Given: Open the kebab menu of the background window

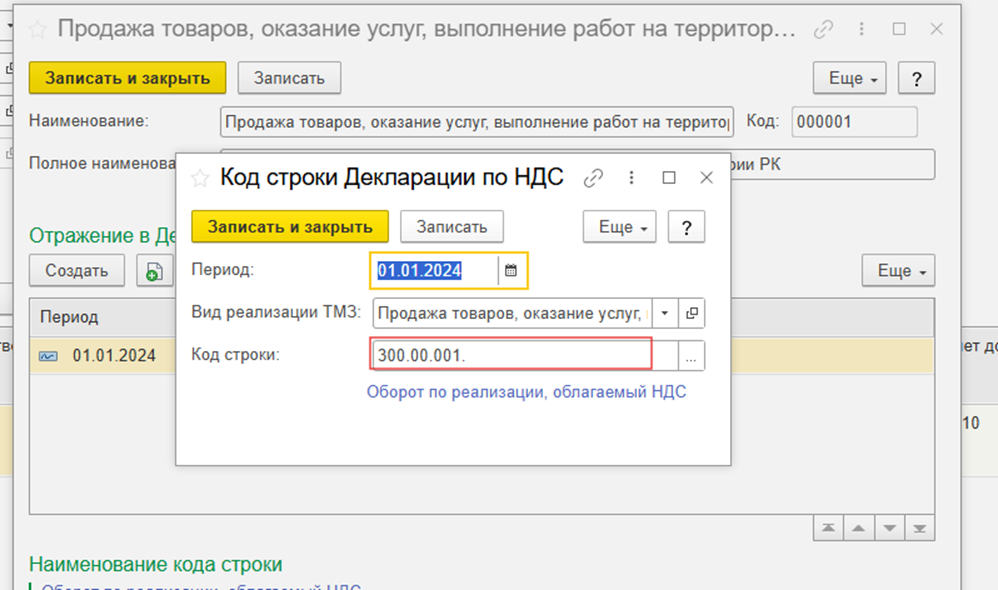Looking at the screenshot, I should coord(861,30).
